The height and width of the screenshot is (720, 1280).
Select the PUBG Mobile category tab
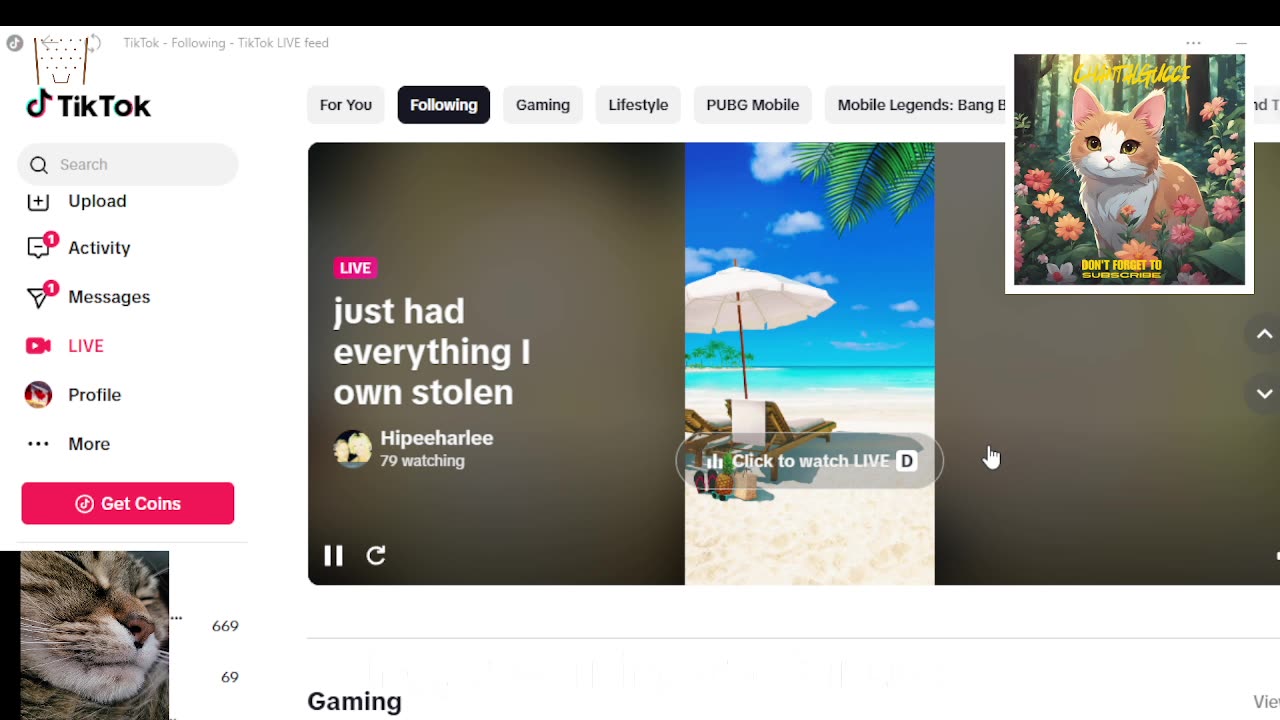coord(753,105)
